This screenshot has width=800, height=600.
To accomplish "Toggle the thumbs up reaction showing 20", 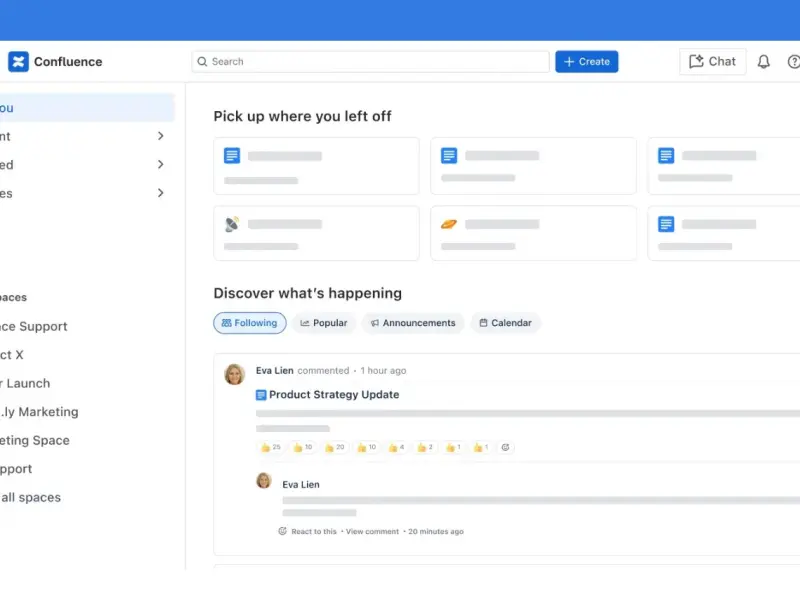I will (334, 447).
